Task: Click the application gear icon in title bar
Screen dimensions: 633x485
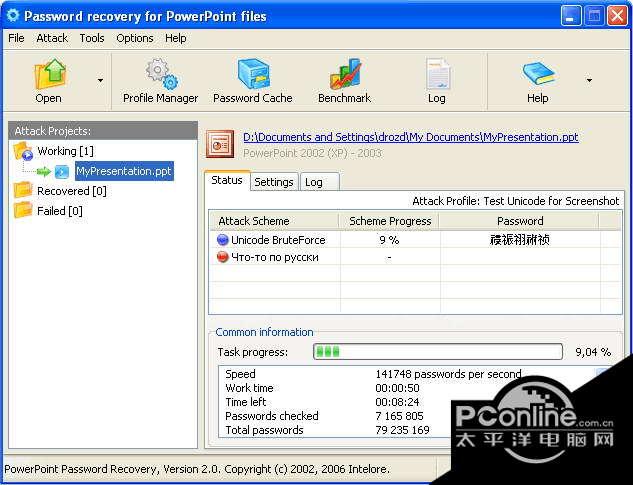Action: click(13, 15)
